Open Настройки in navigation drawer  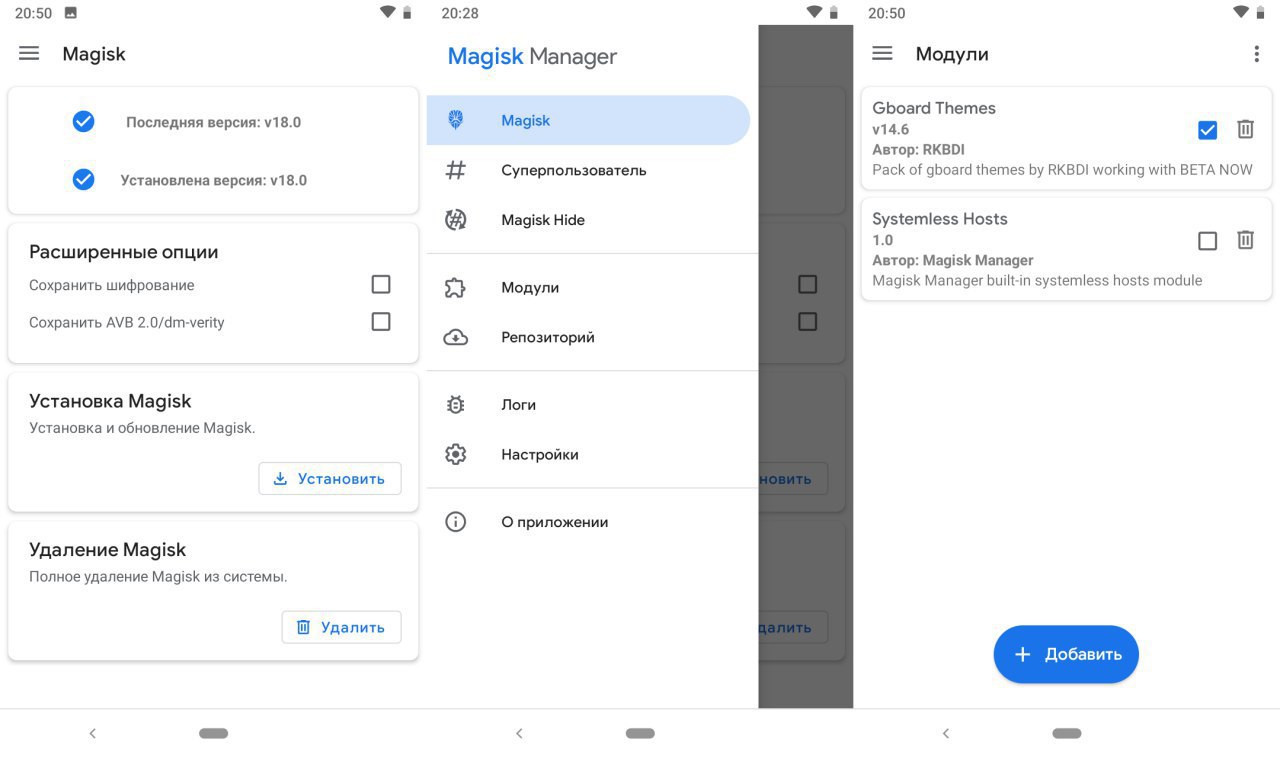[592, 454]
